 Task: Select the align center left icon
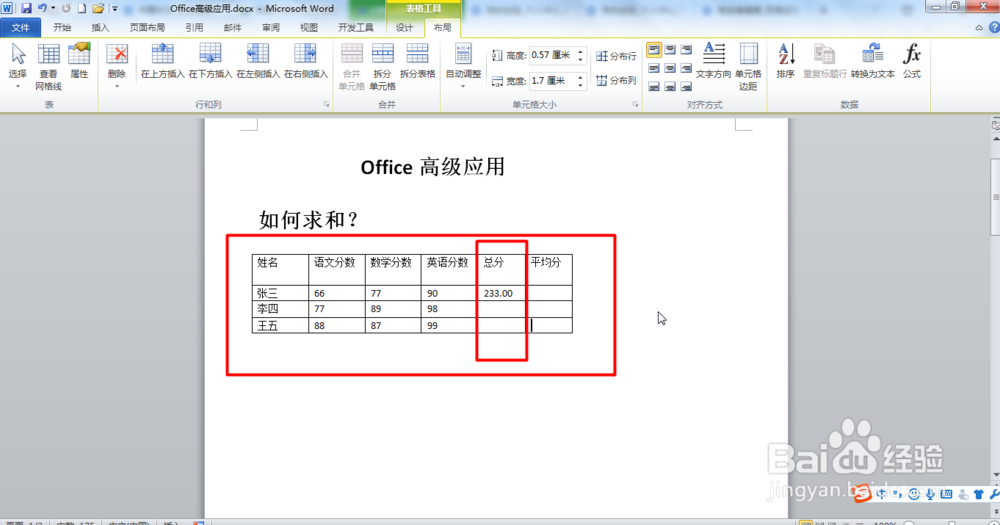coord(654,68)
